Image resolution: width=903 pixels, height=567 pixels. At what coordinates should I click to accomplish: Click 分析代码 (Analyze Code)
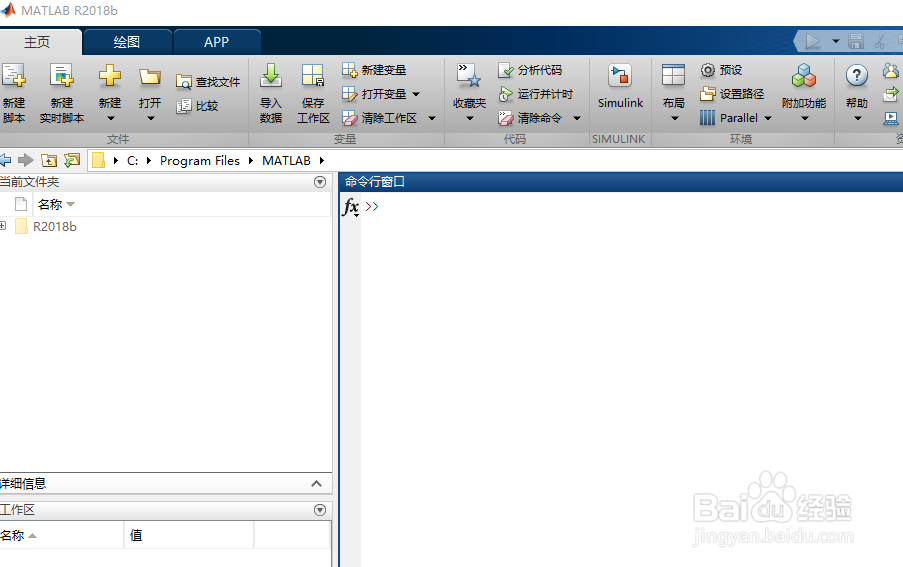click(530, 70)
